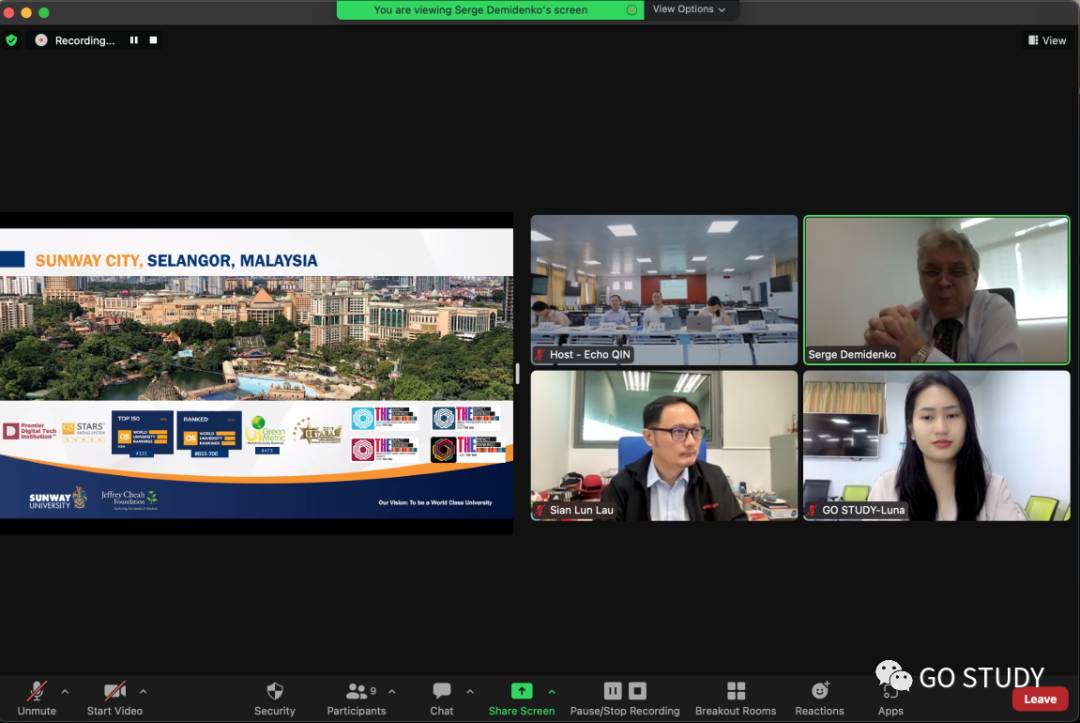Viewport: 1080px width, 723px height.
Task: Click the red Leave button
Action: (x=1040, y=699)
